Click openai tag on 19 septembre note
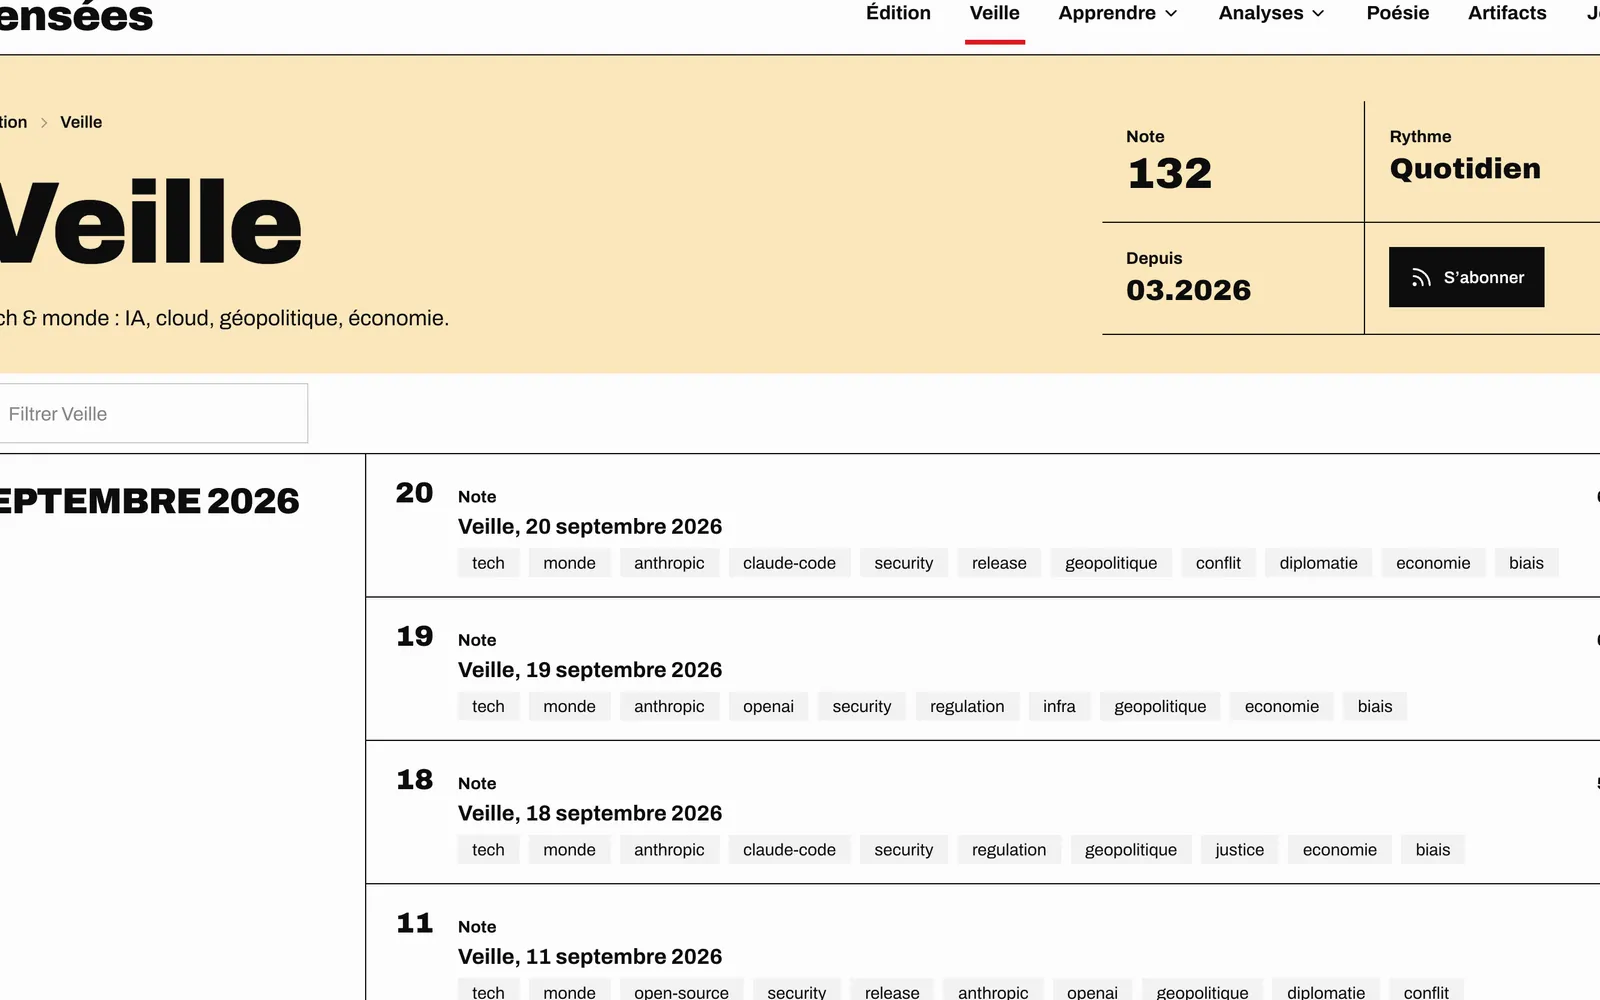1600x1000 pixels. coord(768,706)
